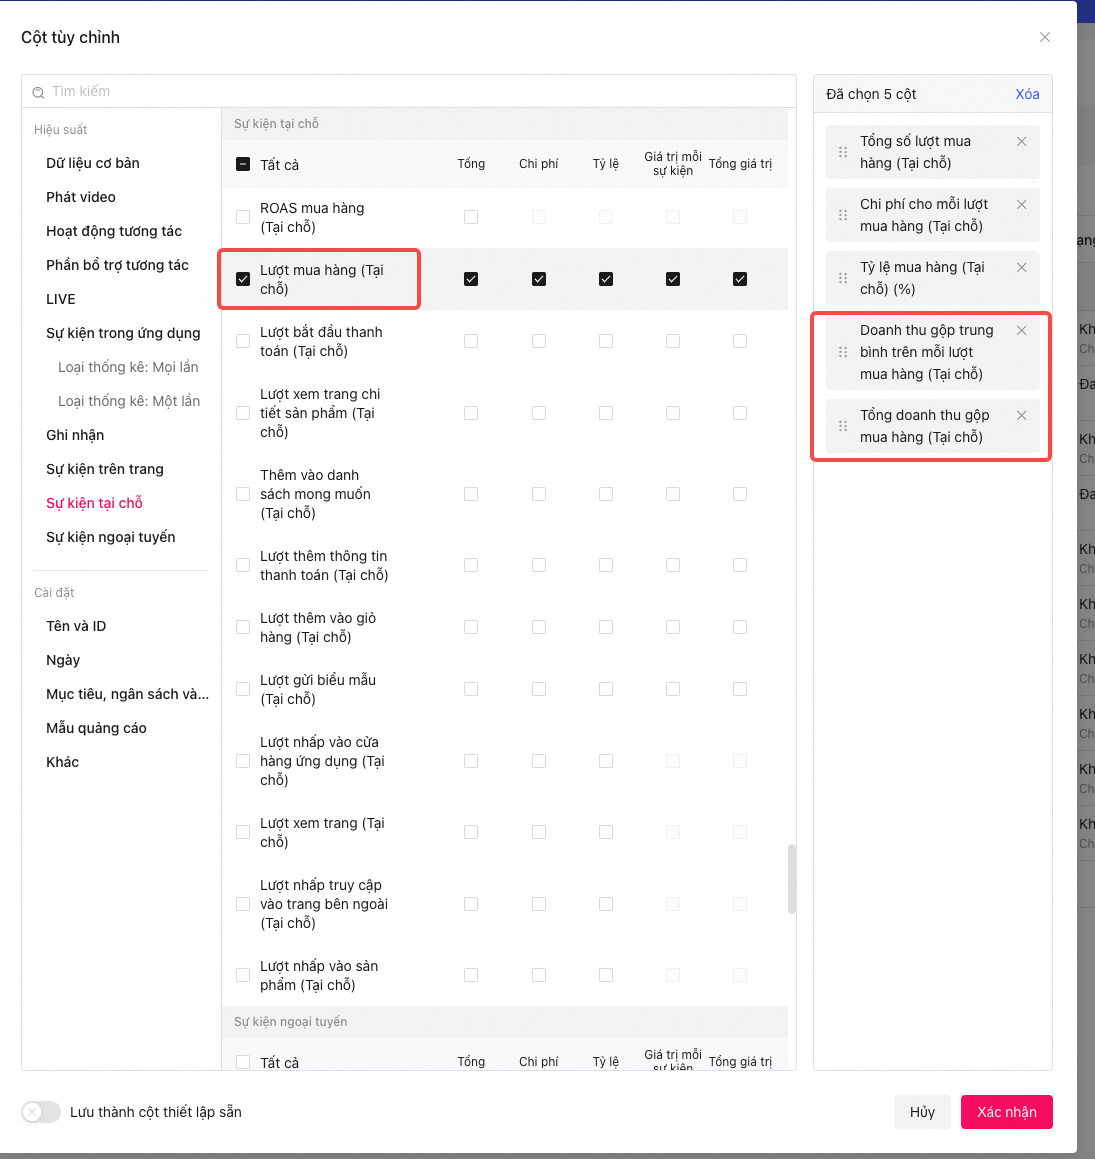The image size is (1095, 1159).
Task: Check Tổng for ROAS mua hàng
Action: [x=471, y=217]
